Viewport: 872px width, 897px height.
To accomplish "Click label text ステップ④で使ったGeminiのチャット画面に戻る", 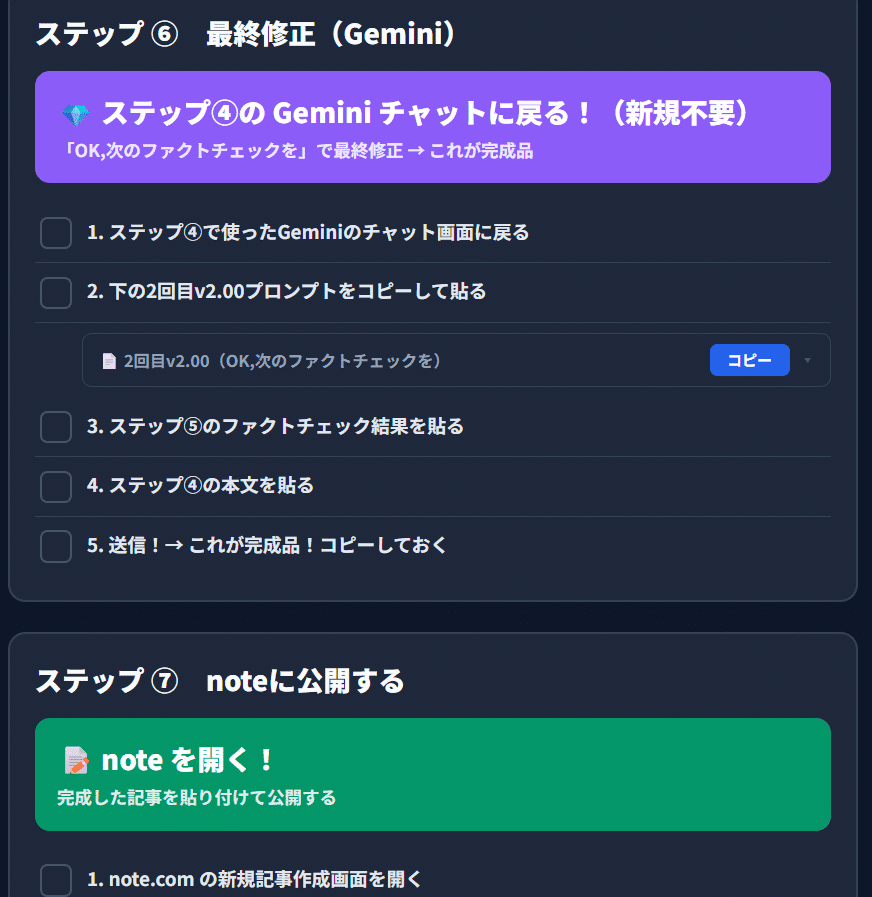I will tap(308, 232).
